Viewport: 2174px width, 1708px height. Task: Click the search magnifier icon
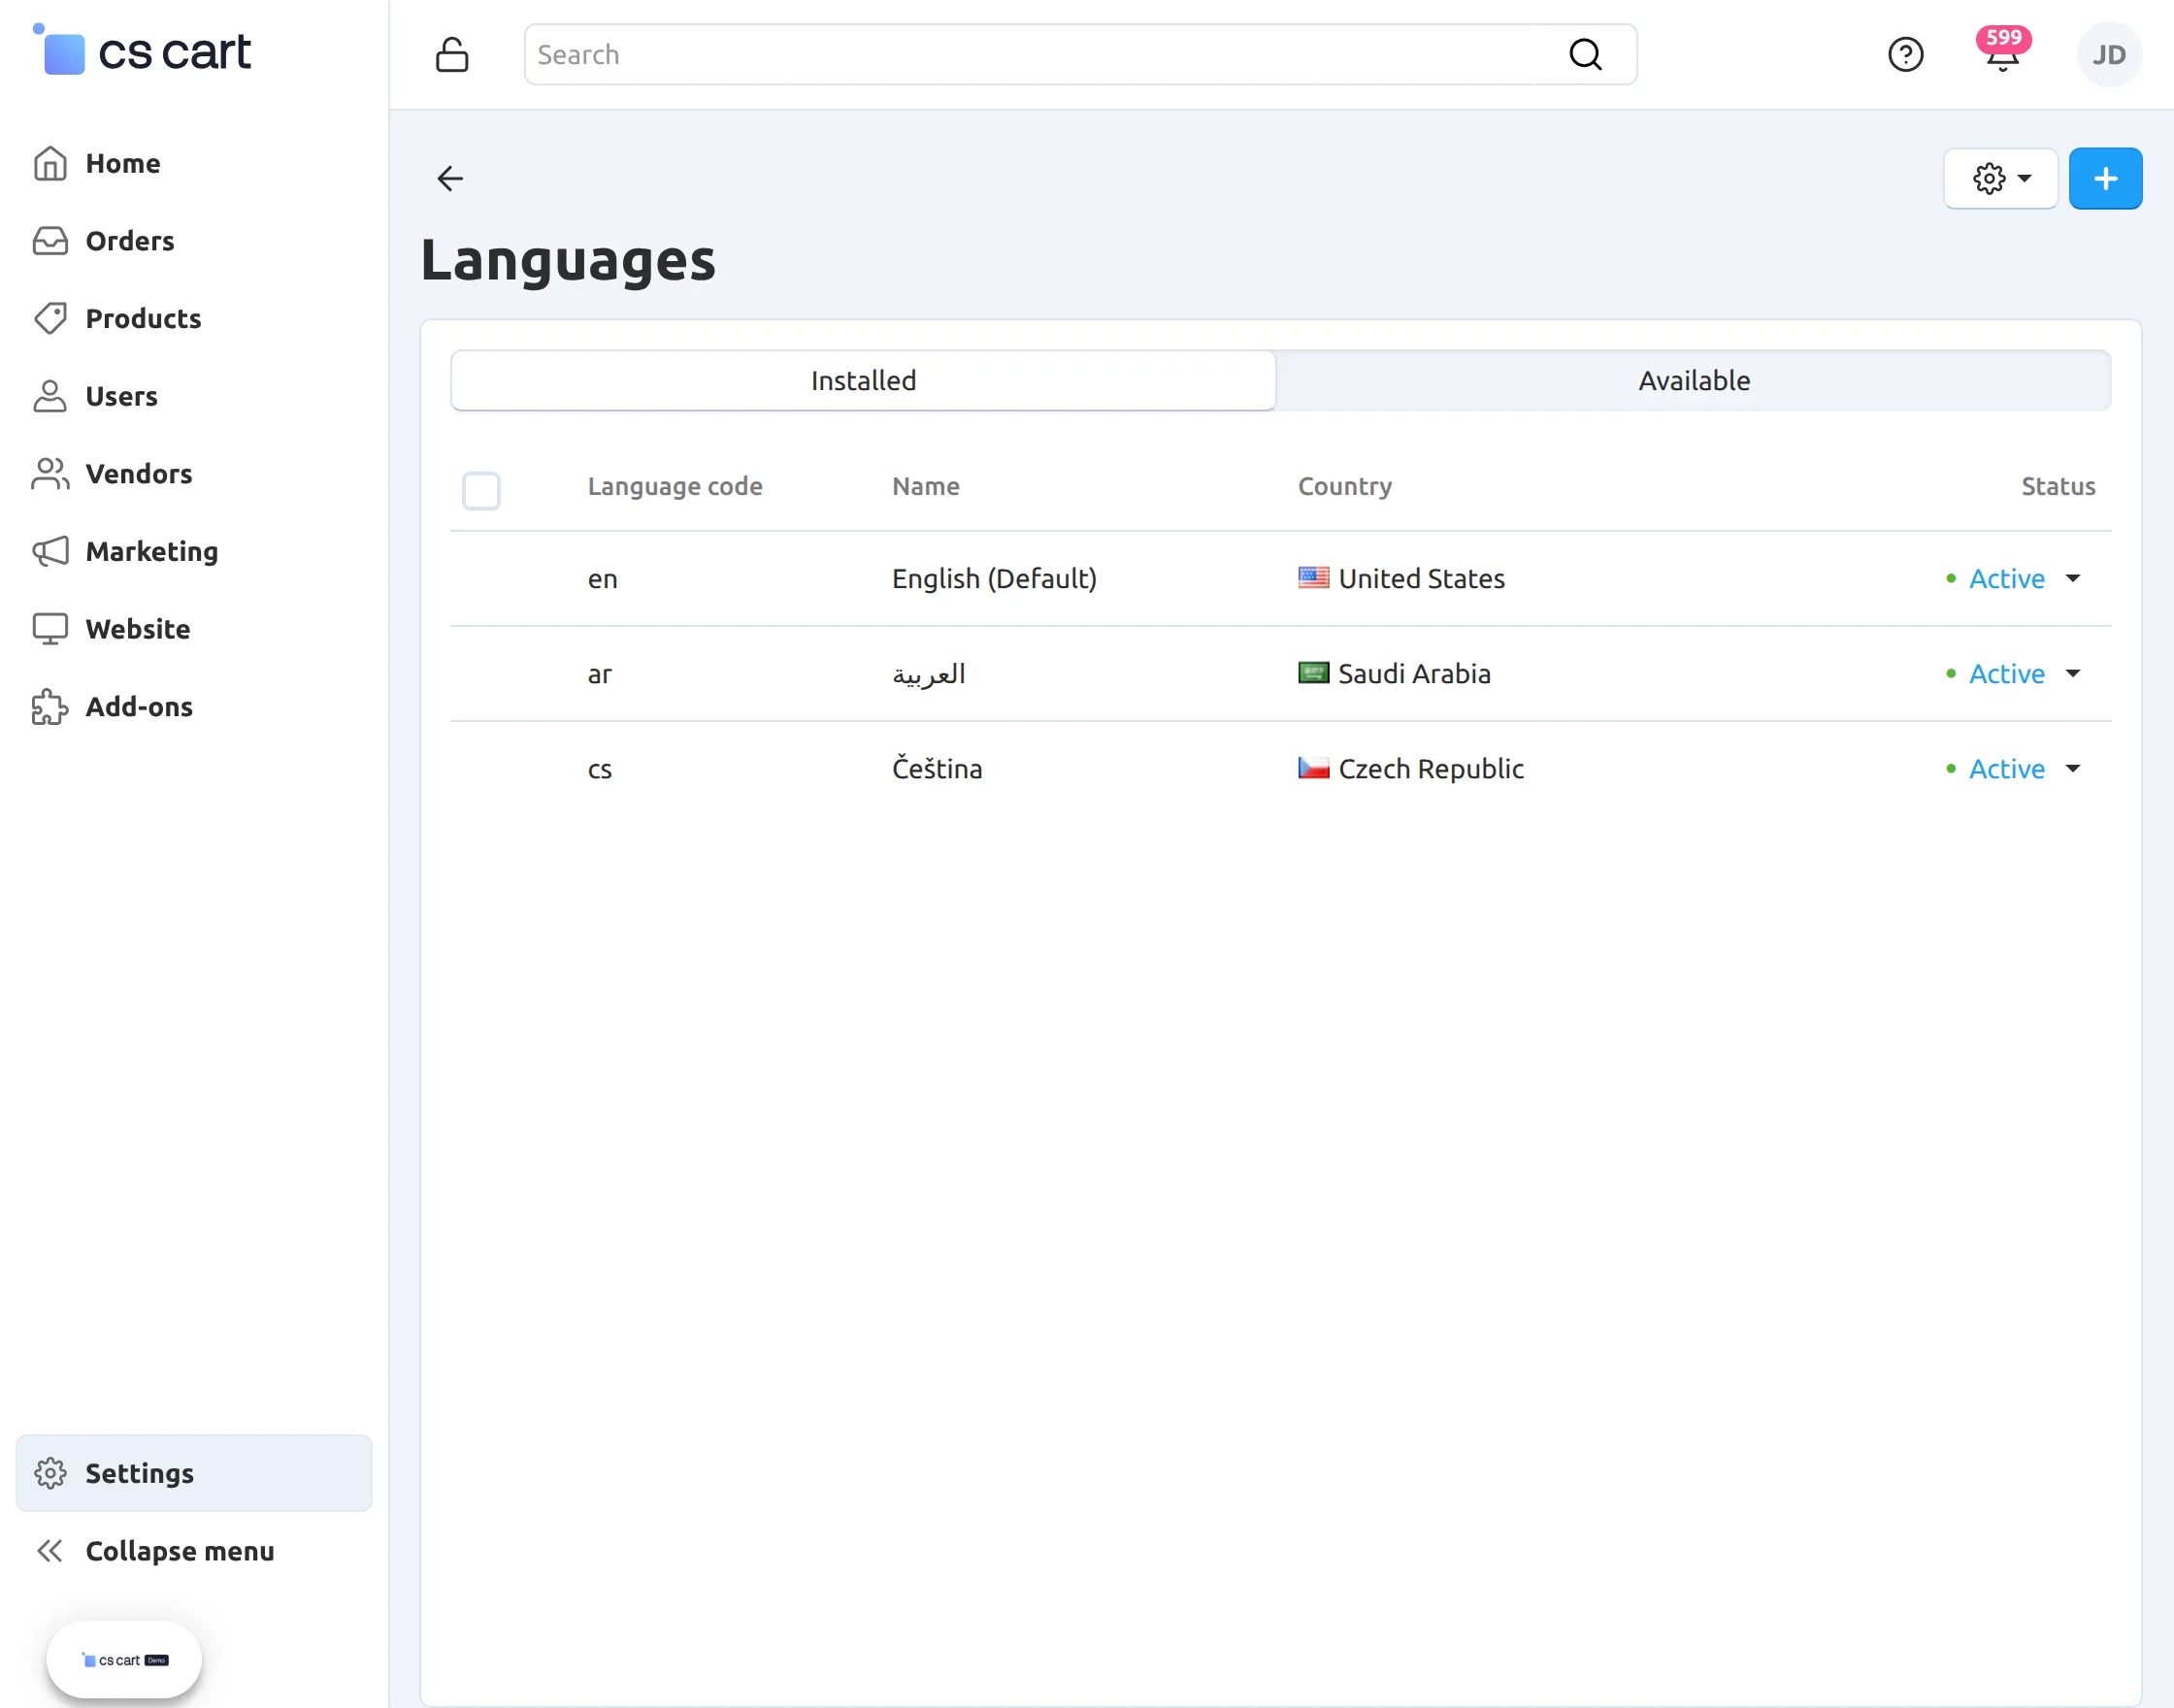click(1585, 55)
